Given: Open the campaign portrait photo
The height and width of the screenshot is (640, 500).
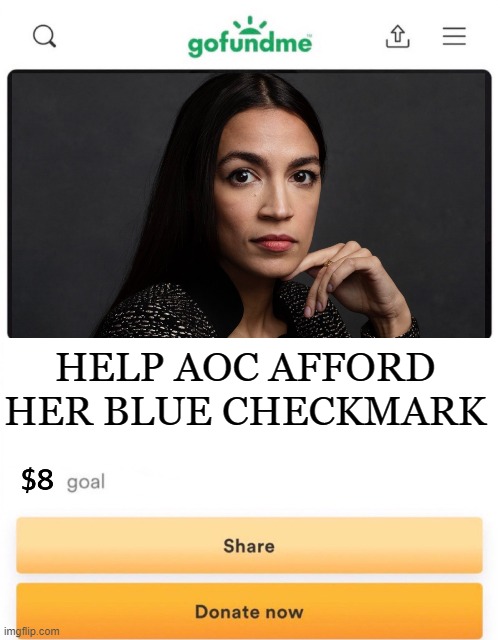Looking at the screenshot, I should point(249,204).
